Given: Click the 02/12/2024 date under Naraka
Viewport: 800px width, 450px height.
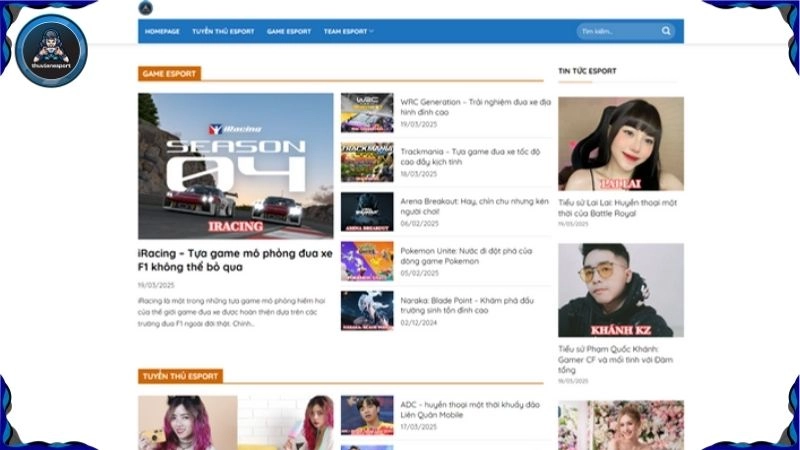Looking at the screenshot, I should tap(418, 323).
